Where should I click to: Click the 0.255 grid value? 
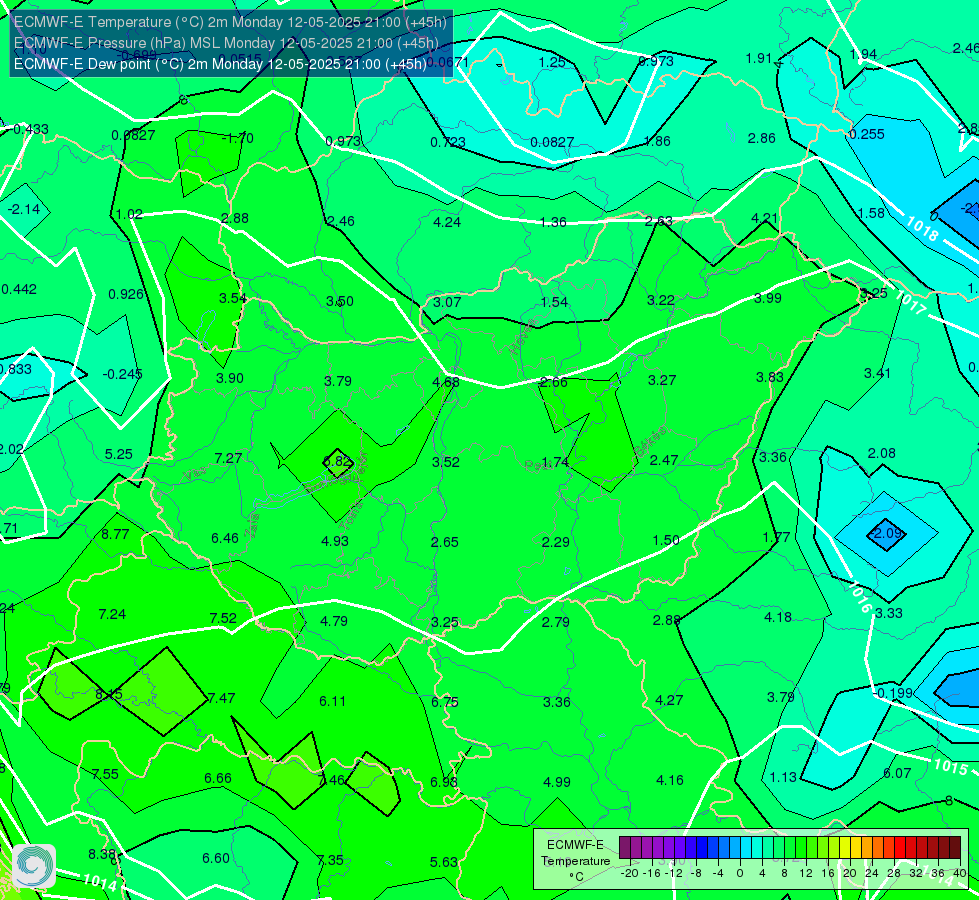(x=867, y=134)
